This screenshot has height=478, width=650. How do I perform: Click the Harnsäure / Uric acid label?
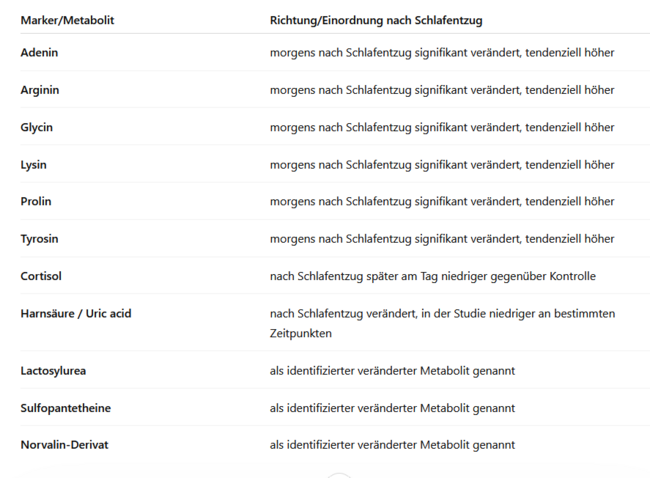coord(76,313)
